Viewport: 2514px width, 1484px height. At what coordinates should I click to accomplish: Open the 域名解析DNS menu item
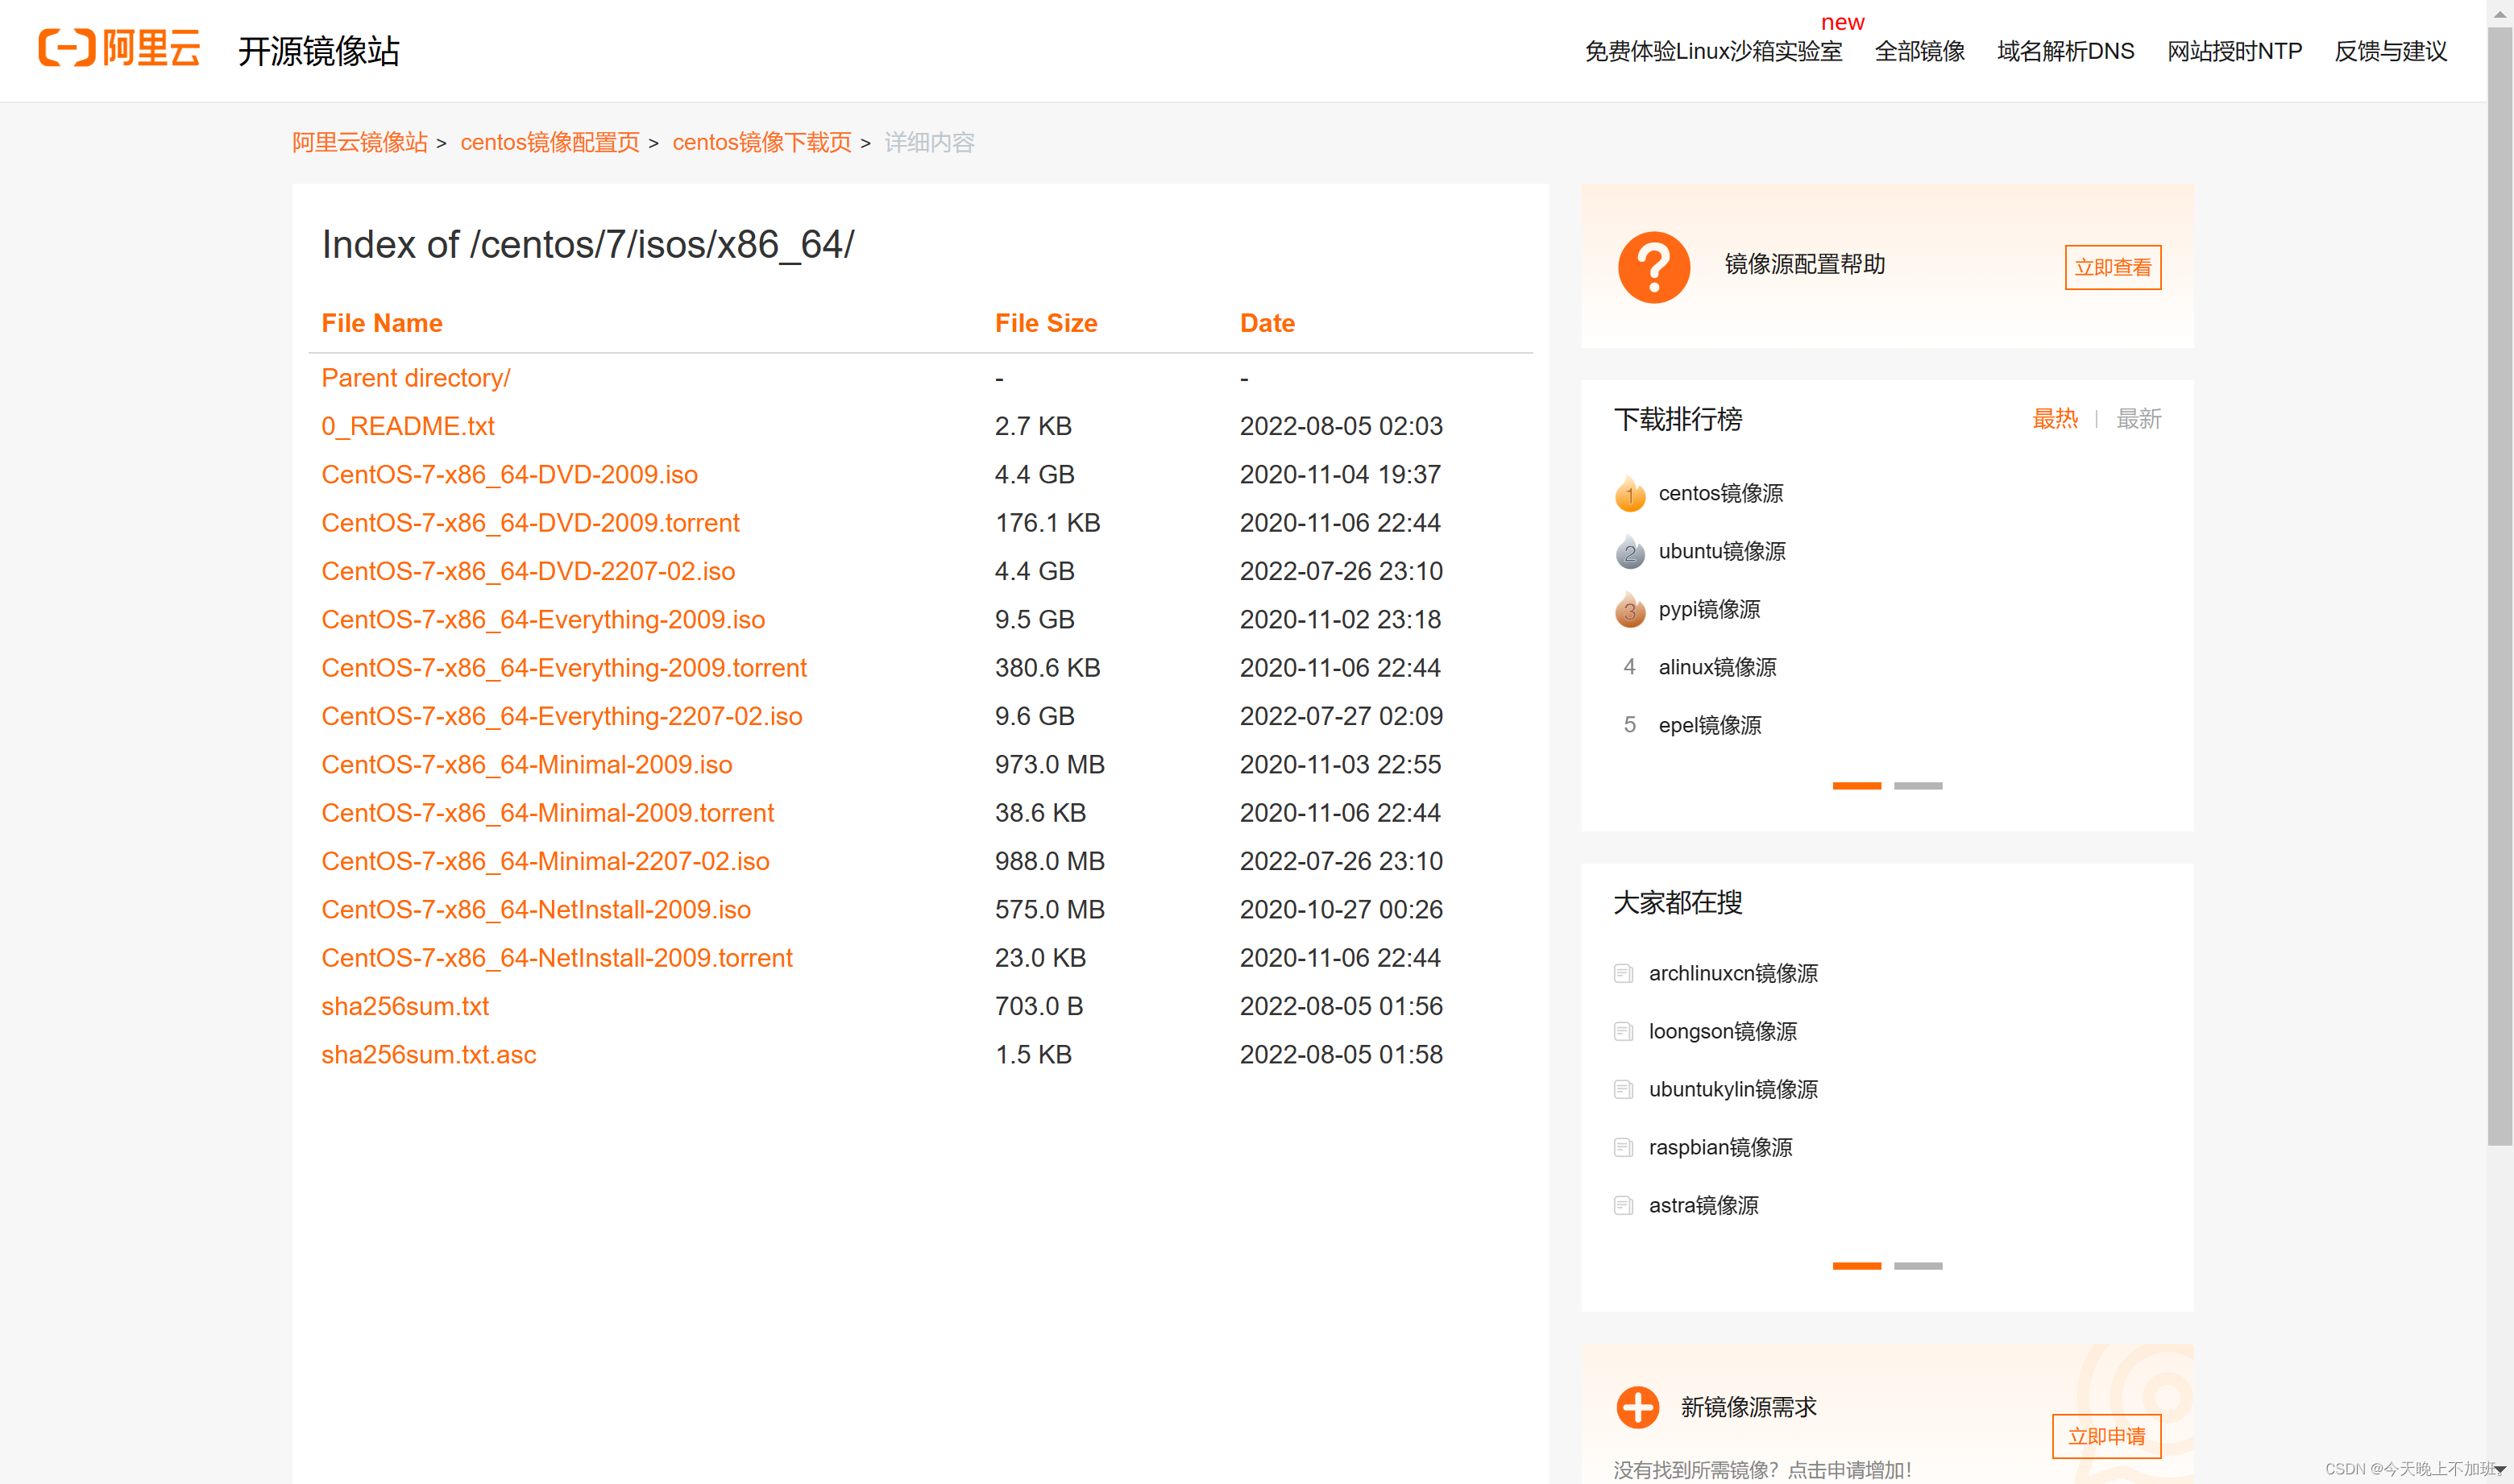point(2064,51)
